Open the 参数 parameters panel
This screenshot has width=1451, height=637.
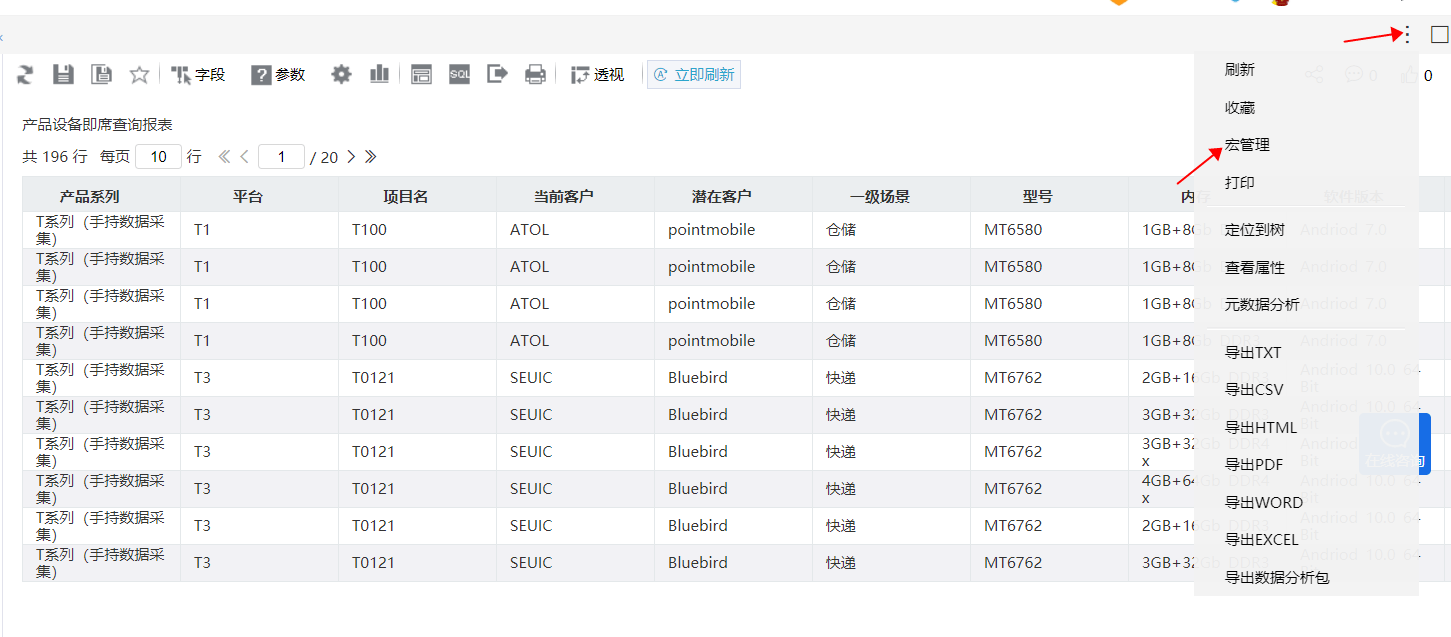278,74
